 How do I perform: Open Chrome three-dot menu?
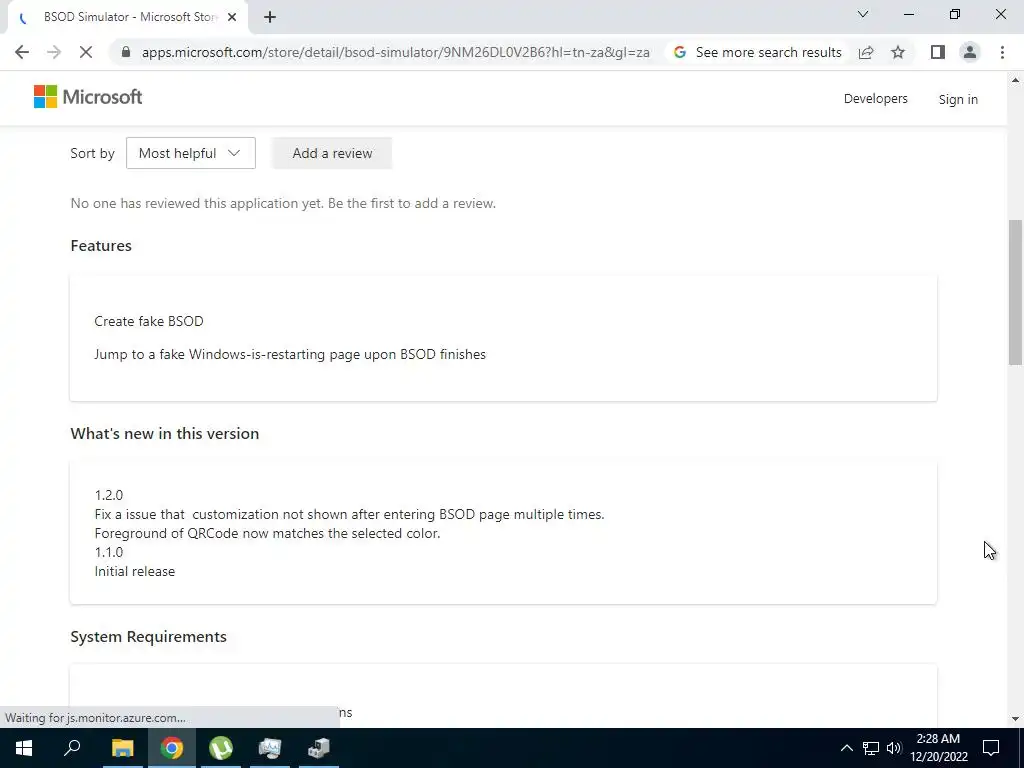click(x=1002, y=52)
